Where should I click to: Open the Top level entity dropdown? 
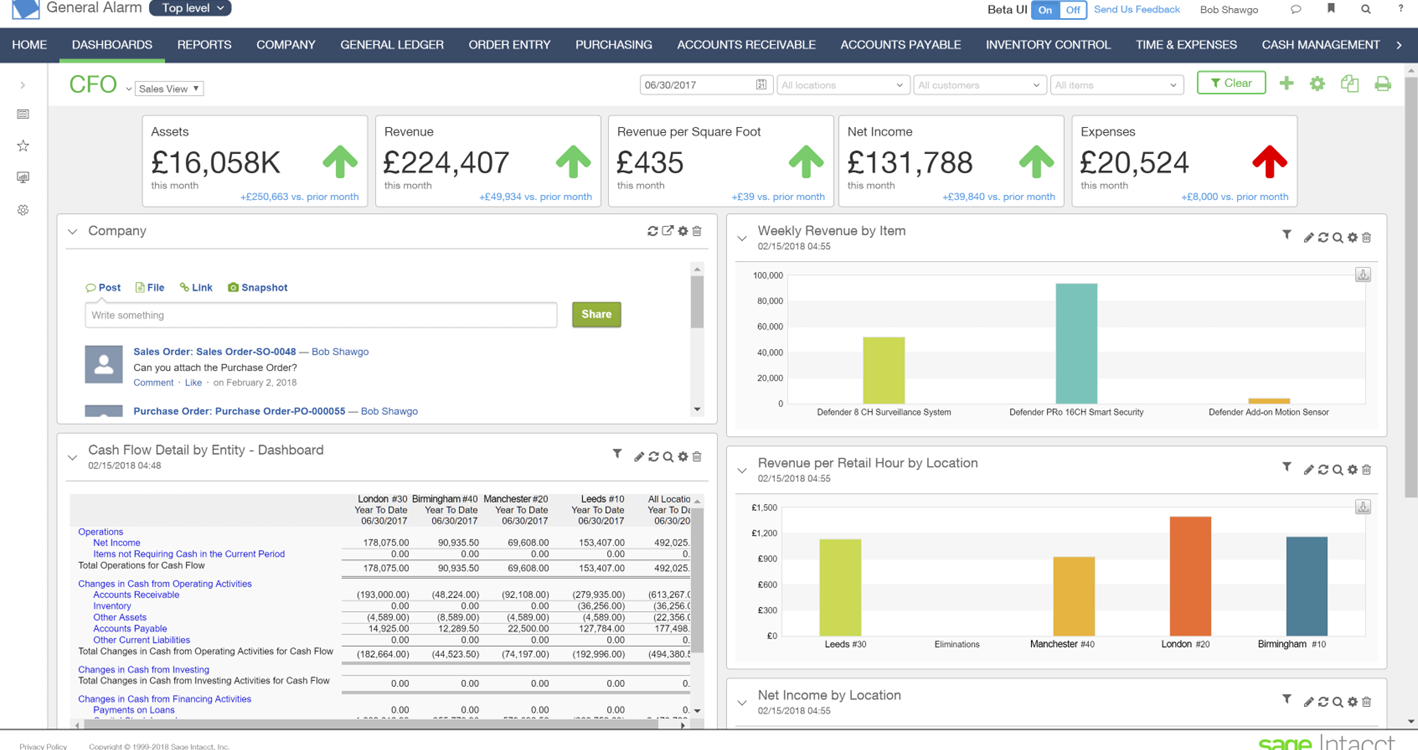pos(190,8)
